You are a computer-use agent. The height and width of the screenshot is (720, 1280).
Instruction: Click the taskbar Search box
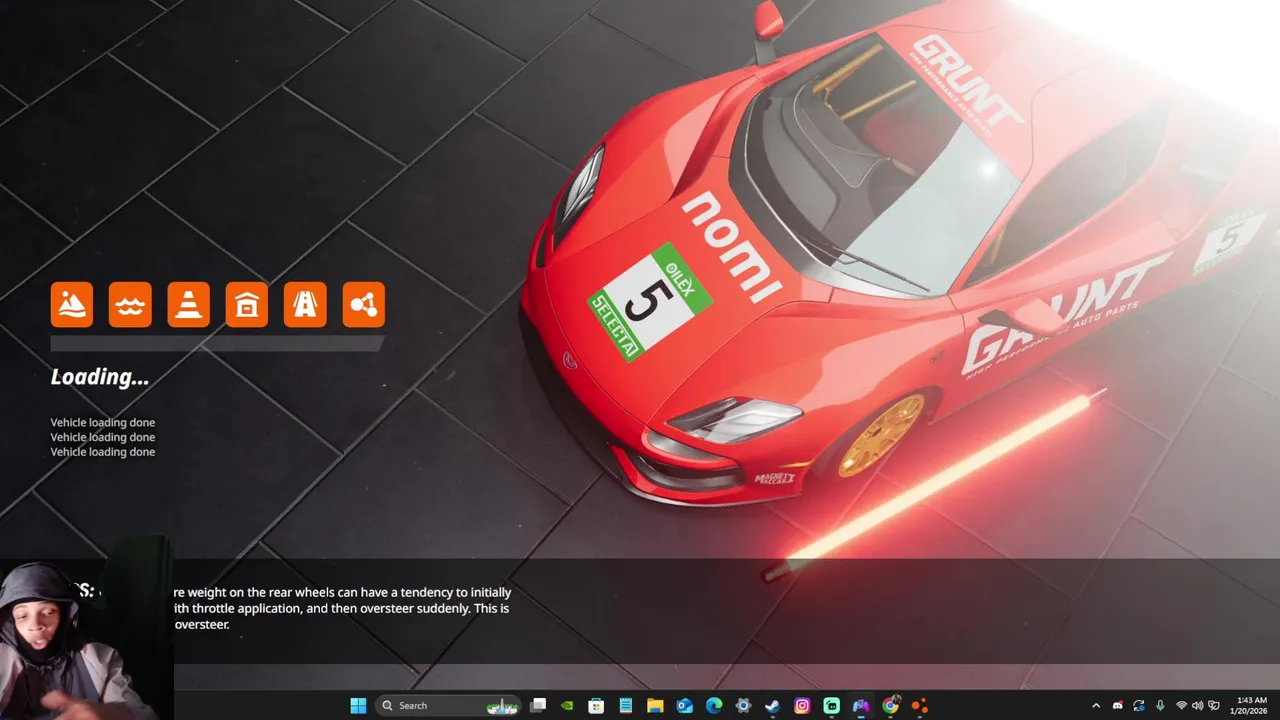(x=448, y=705)
